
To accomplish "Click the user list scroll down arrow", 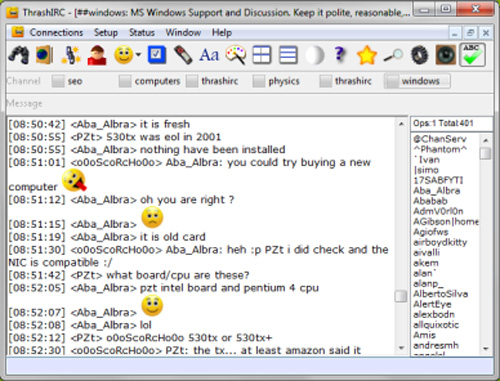I will [486, 349].
